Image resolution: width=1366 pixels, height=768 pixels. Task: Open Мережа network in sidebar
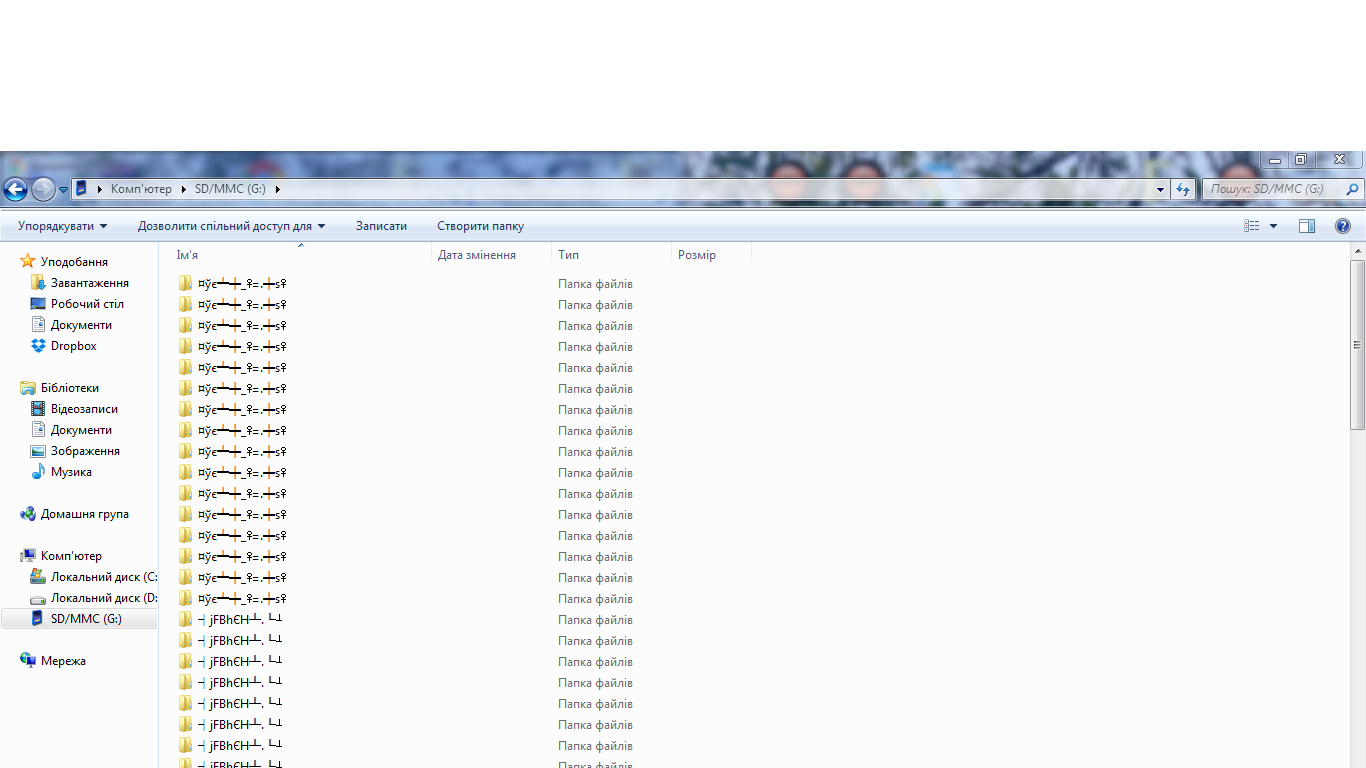click(63, 661)
